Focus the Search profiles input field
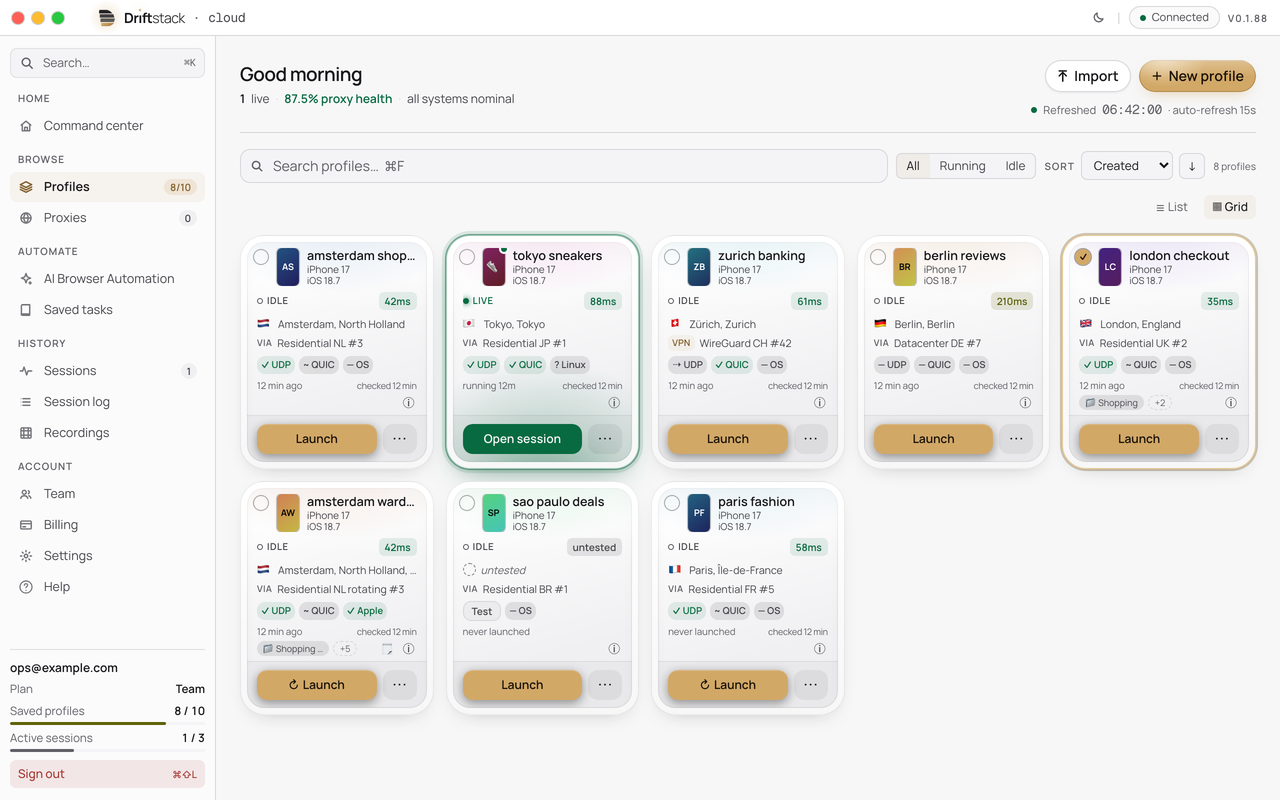Viewport: 1280px width, 800px height. [564, 166]
